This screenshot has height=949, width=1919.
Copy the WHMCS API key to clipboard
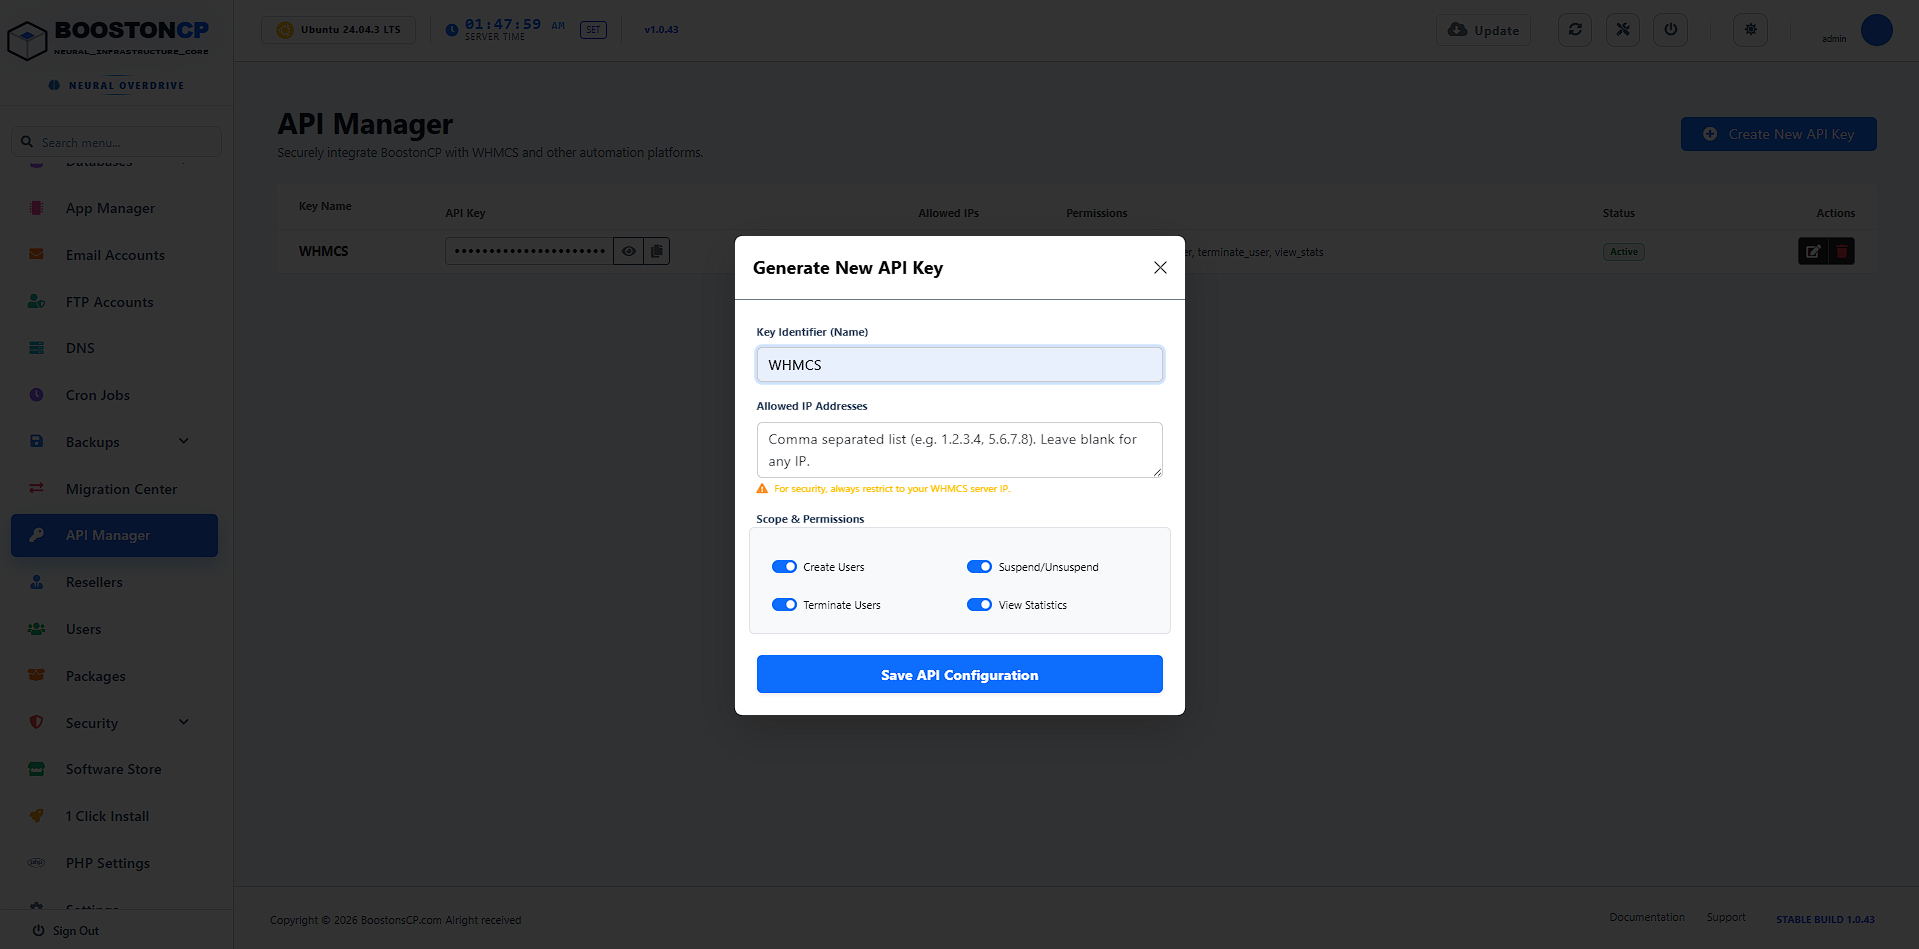[x=656, y=251]
